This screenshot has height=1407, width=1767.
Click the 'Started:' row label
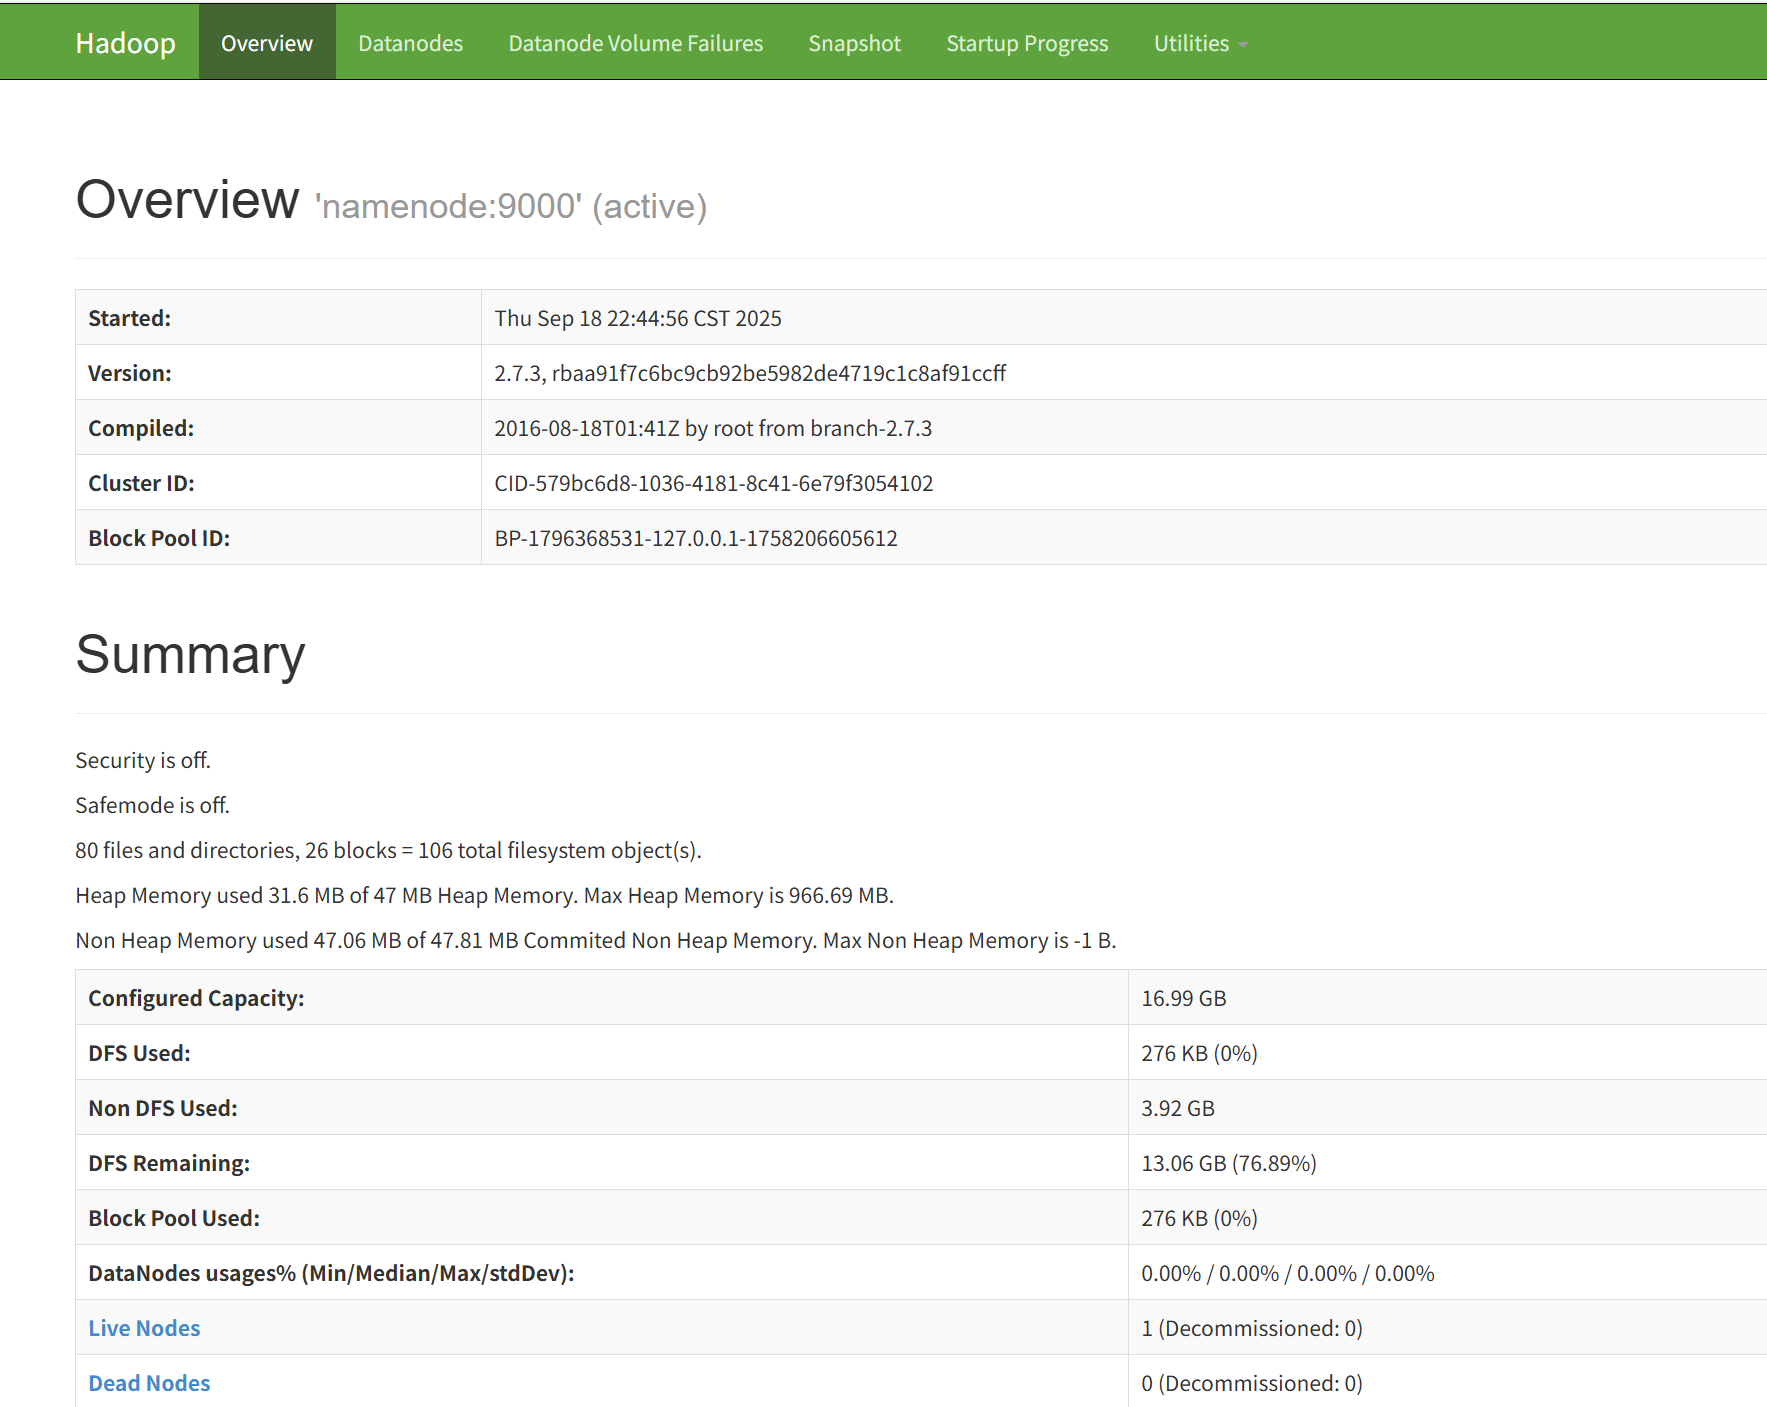tap(129, 318)
